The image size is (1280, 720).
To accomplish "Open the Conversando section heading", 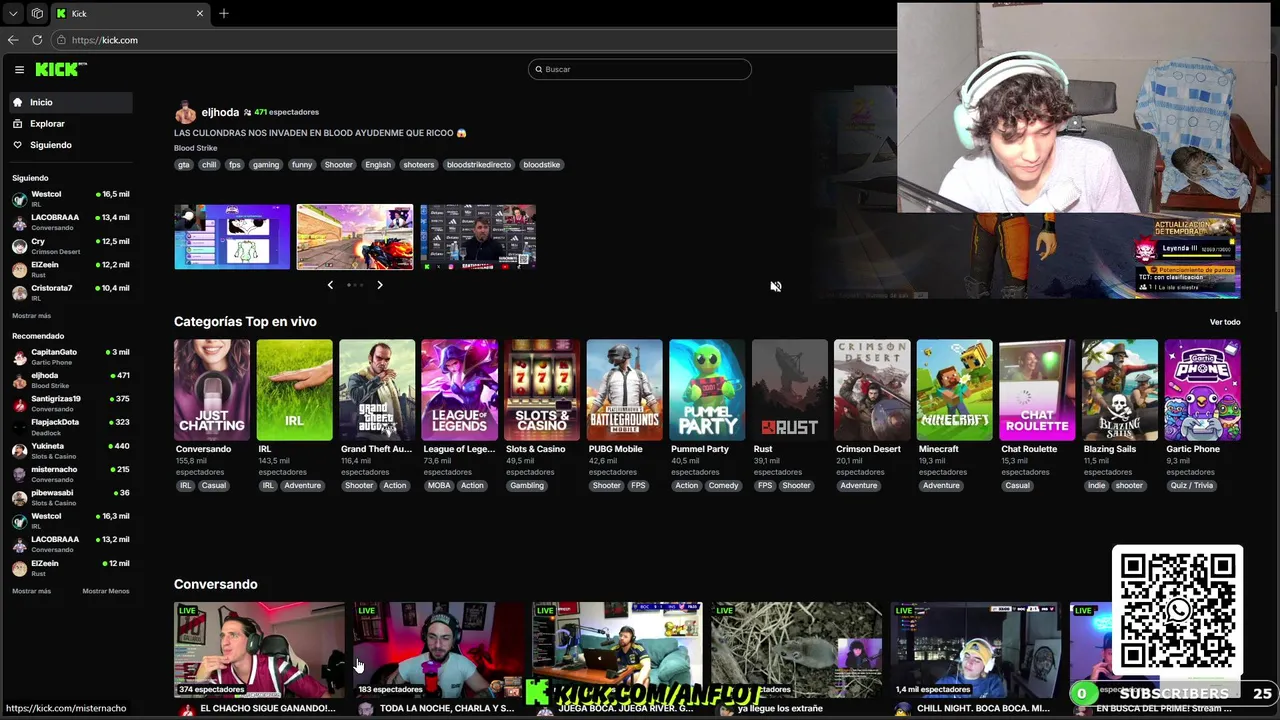I will 216,584.
